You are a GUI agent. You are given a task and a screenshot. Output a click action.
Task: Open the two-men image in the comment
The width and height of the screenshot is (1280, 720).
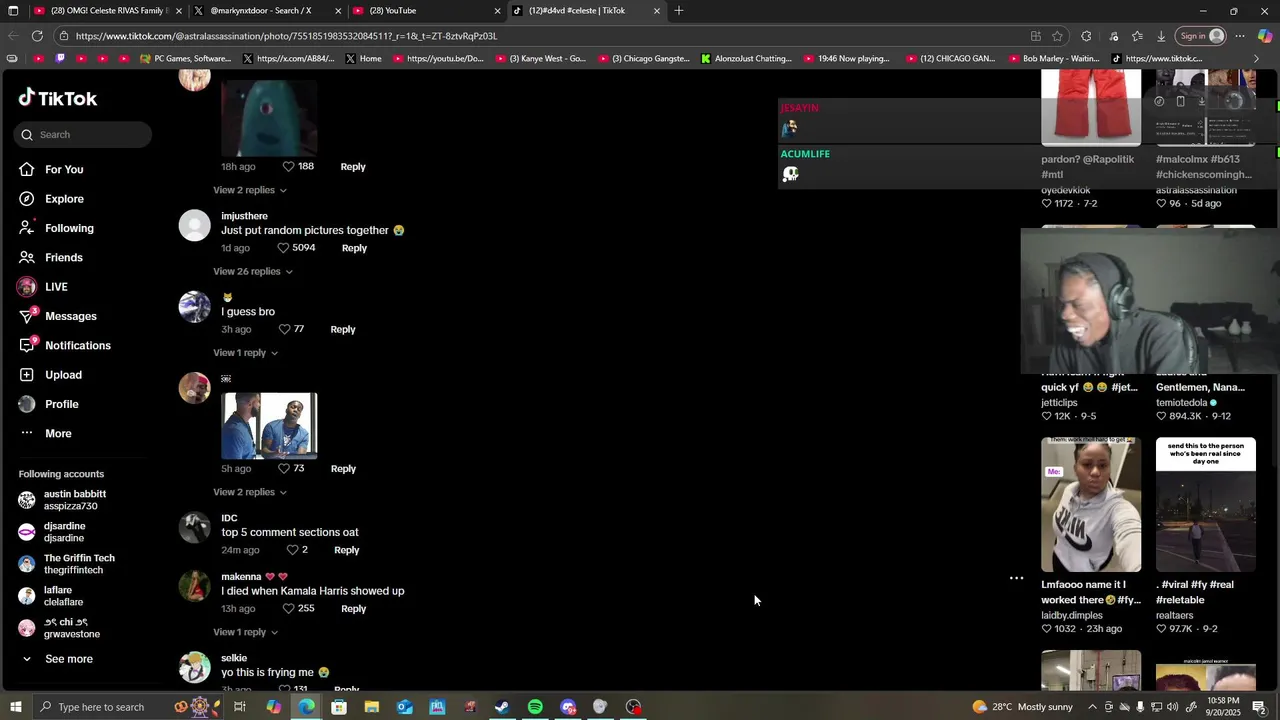point(269,426)
